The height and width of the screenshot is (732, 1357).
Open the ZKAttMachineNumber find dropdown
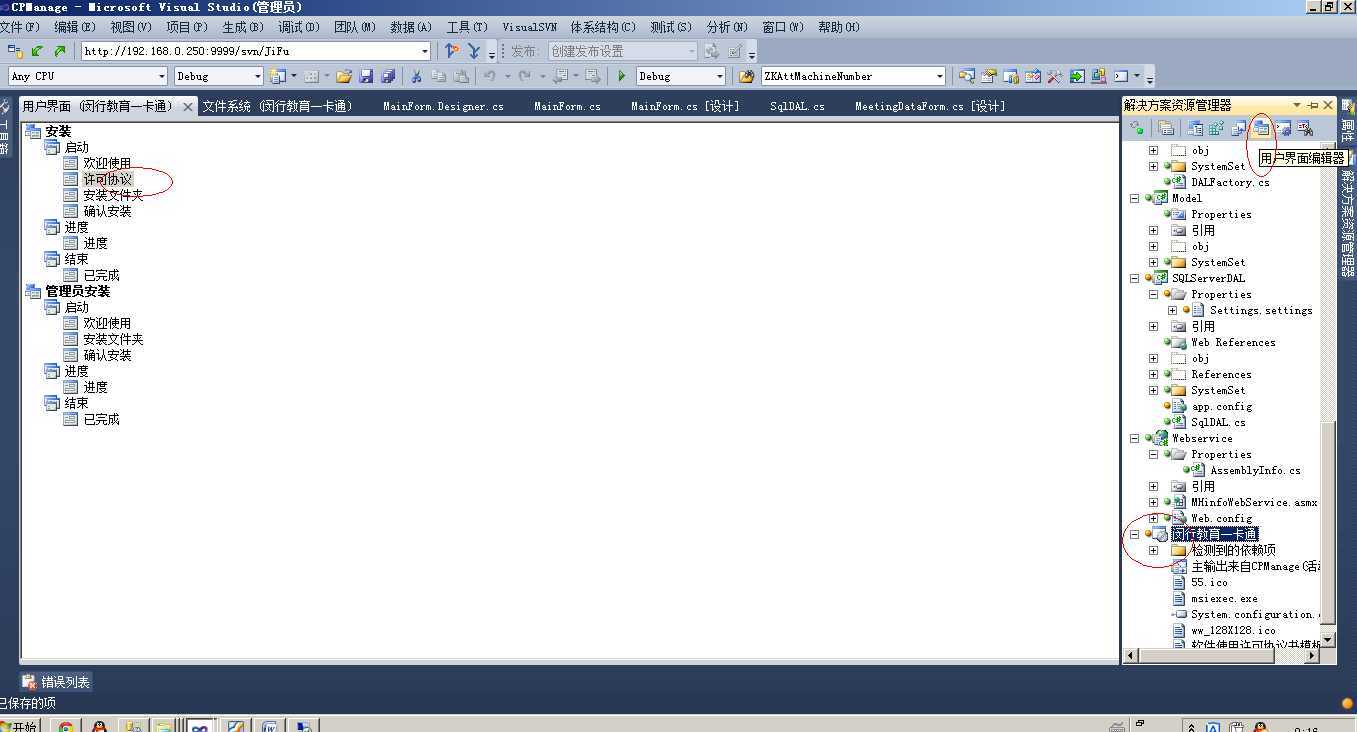(940, 76)
